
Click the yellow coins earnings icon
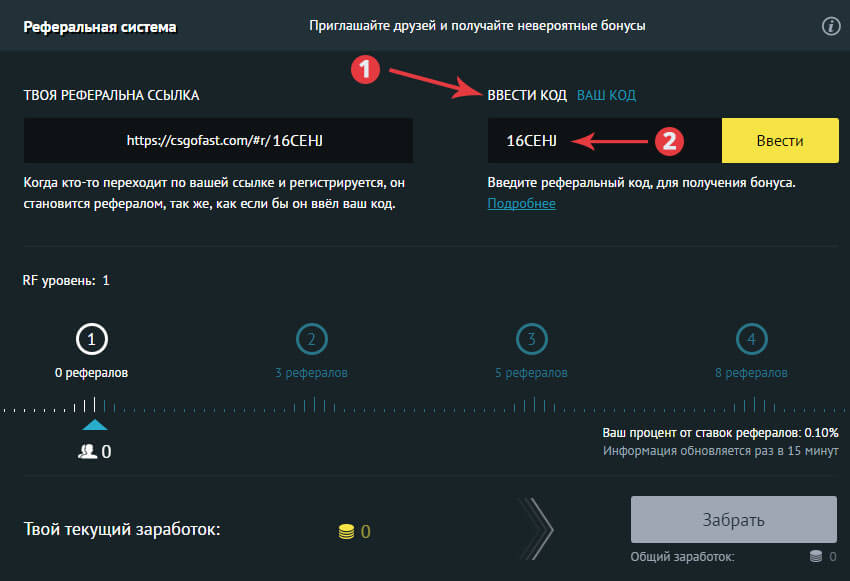click(346, 531)
